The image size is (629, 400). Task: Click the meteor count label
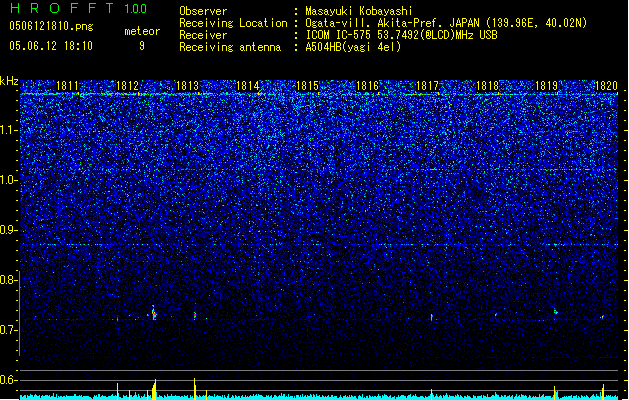pyautogui.click(x=142, y=31)
